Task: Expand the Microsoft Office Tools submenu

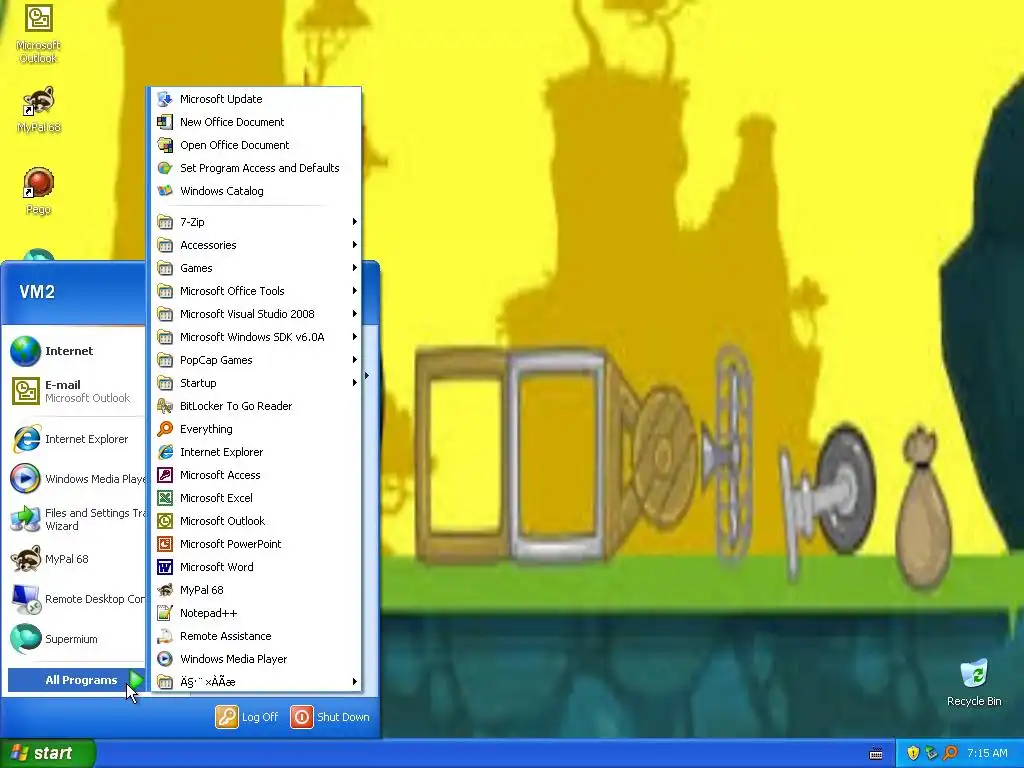Action: pos(256,291)
